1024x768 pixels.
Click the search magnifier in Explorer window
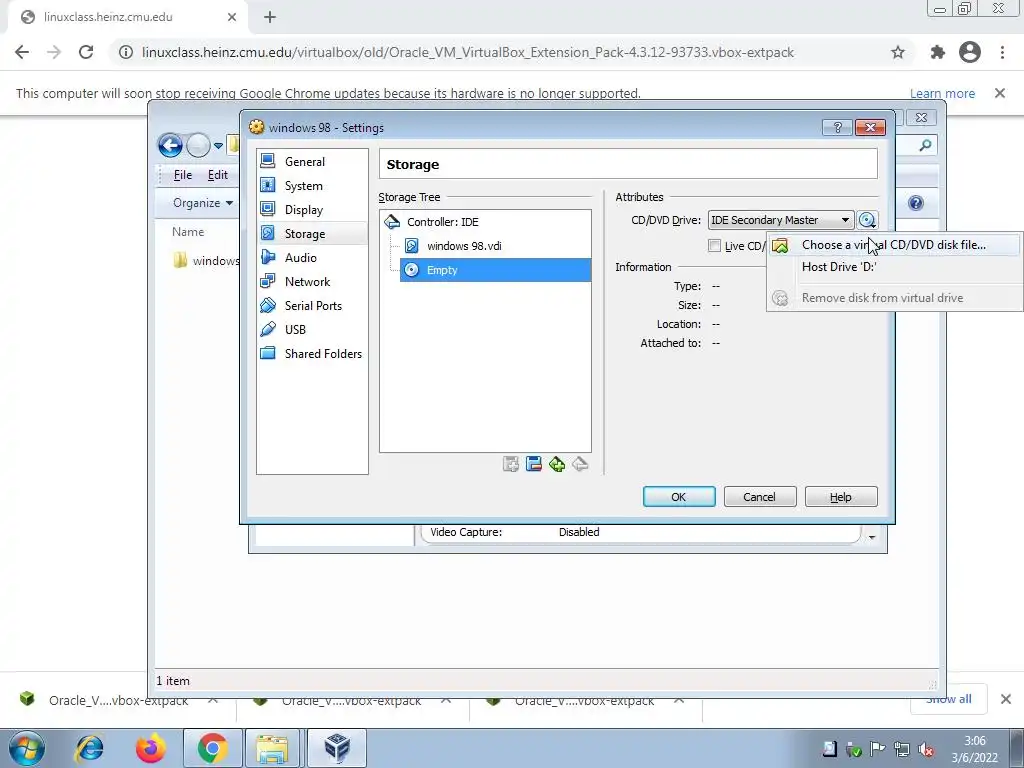(925, 145)
